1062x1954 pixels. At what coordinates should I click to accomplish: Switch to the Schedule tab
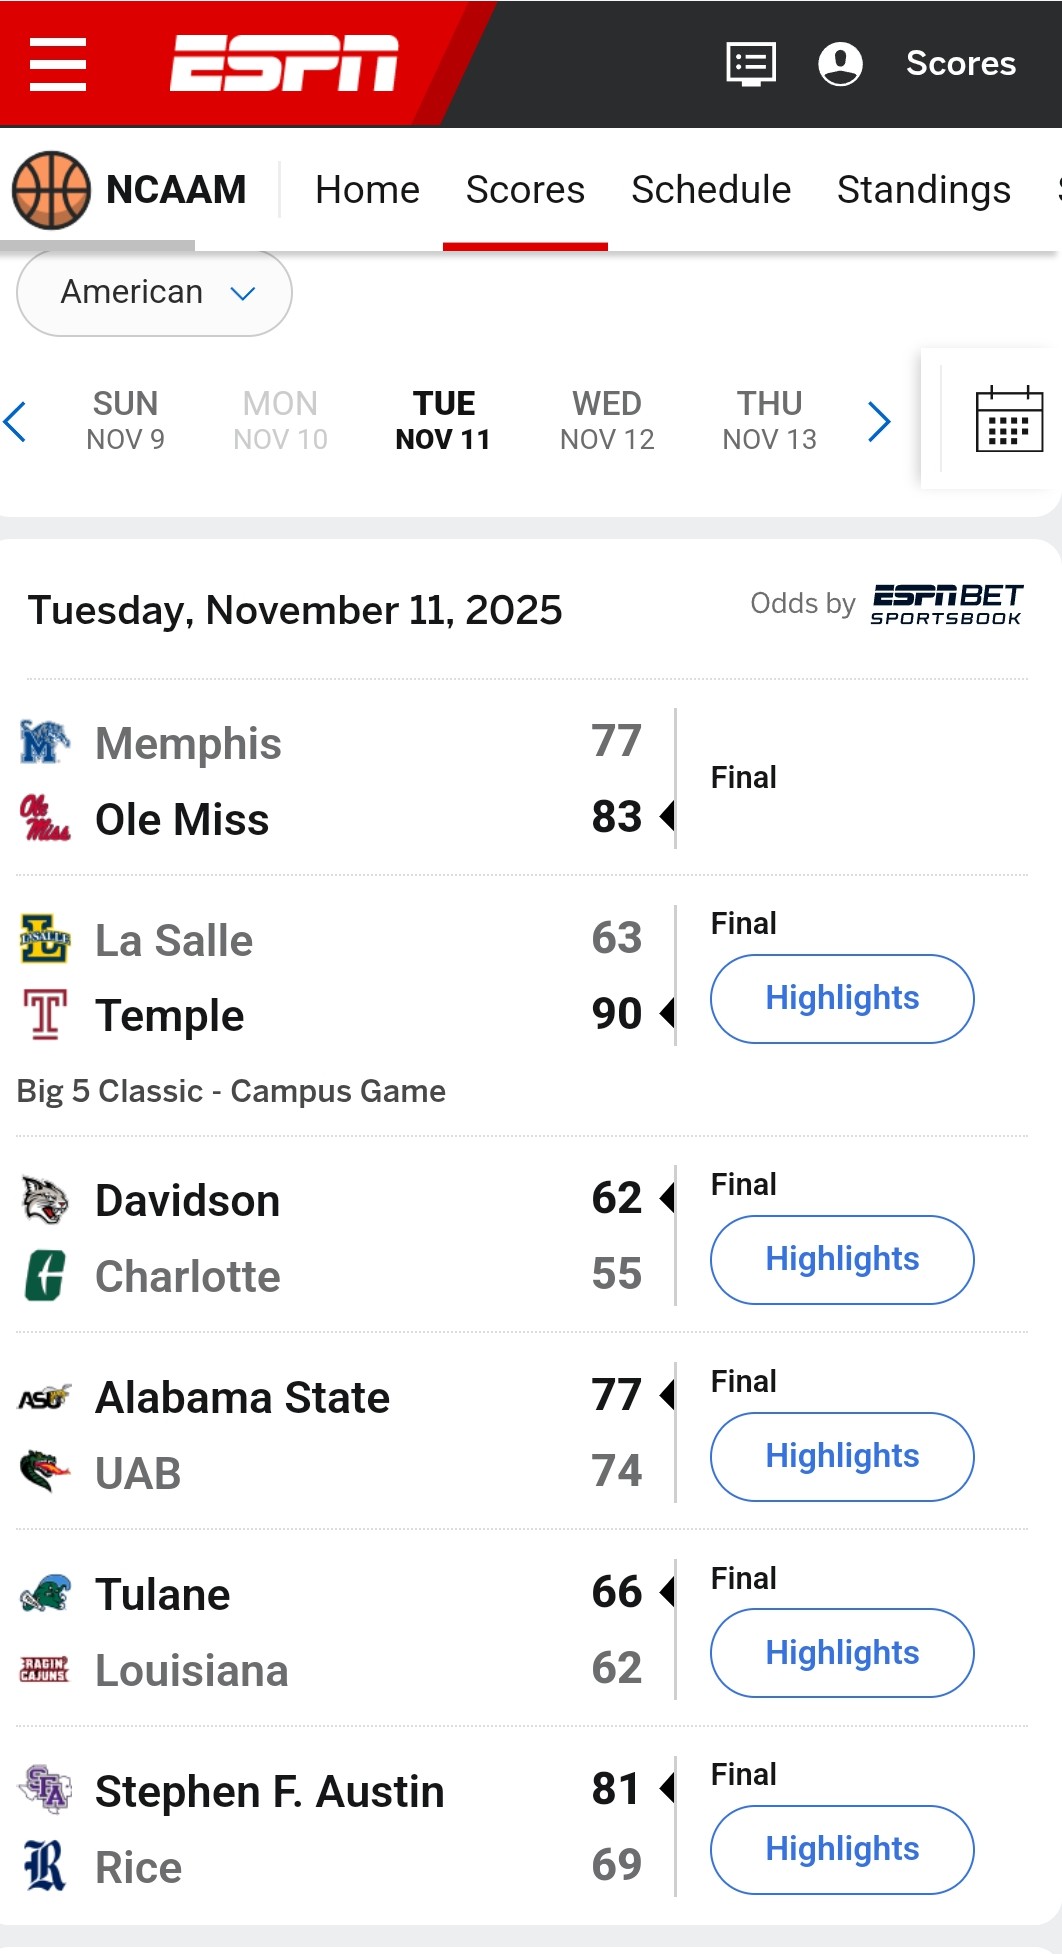711,190
